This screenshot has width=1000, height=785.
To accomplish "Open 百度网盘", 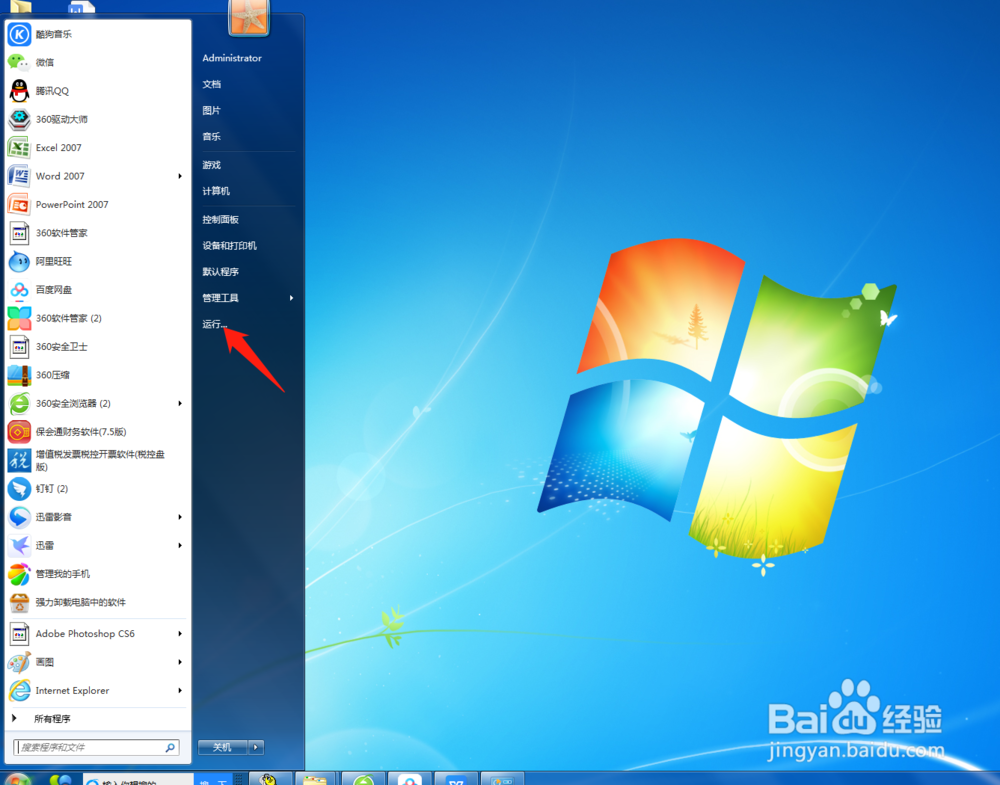I will [97, 290].
